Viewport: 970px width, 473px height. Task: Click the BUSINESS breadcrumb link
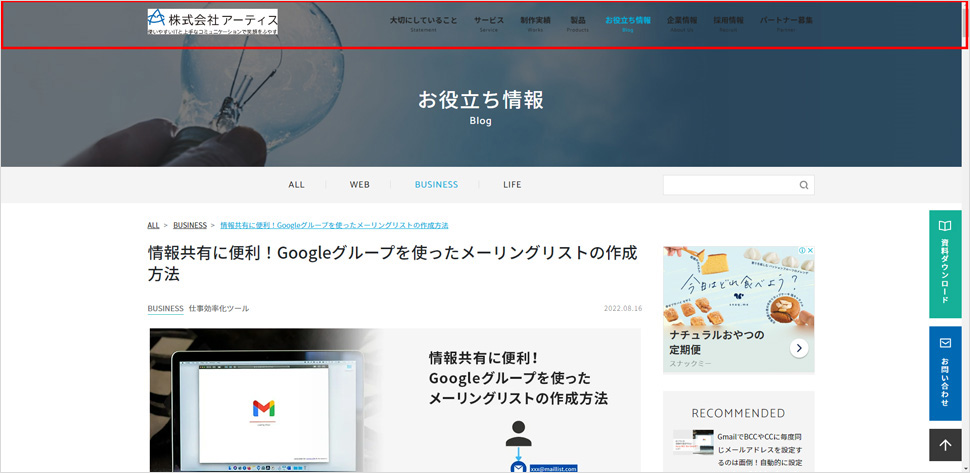tap(190, 225)
